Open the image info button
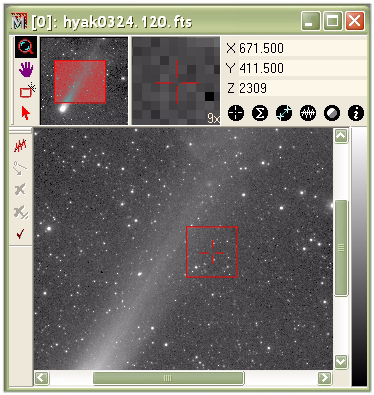This screenshot has width=374, height=395. pyautogui.click(x=356, y=113)
